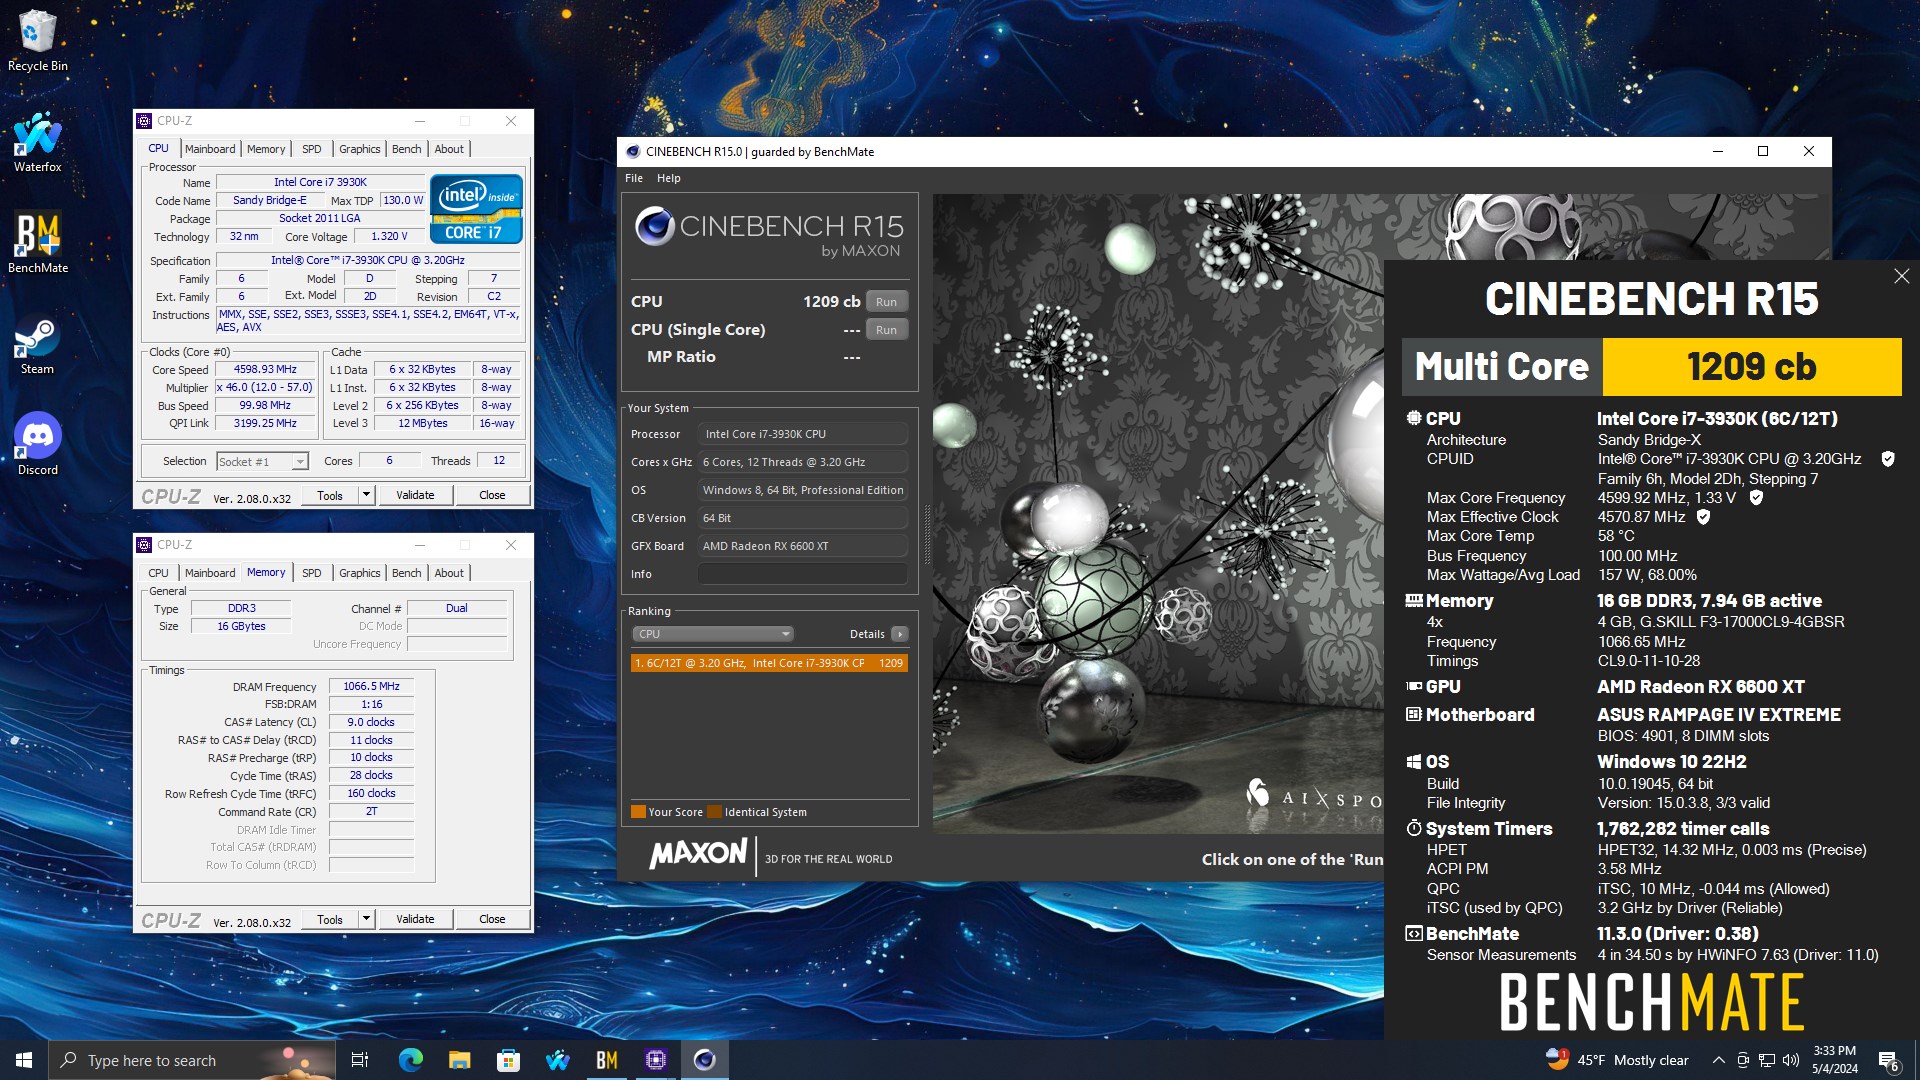The height and width of the screenshot is (1080, 1920).
Task: Click Close button in bottom CPU-Z window
Action: click(492, 919)
